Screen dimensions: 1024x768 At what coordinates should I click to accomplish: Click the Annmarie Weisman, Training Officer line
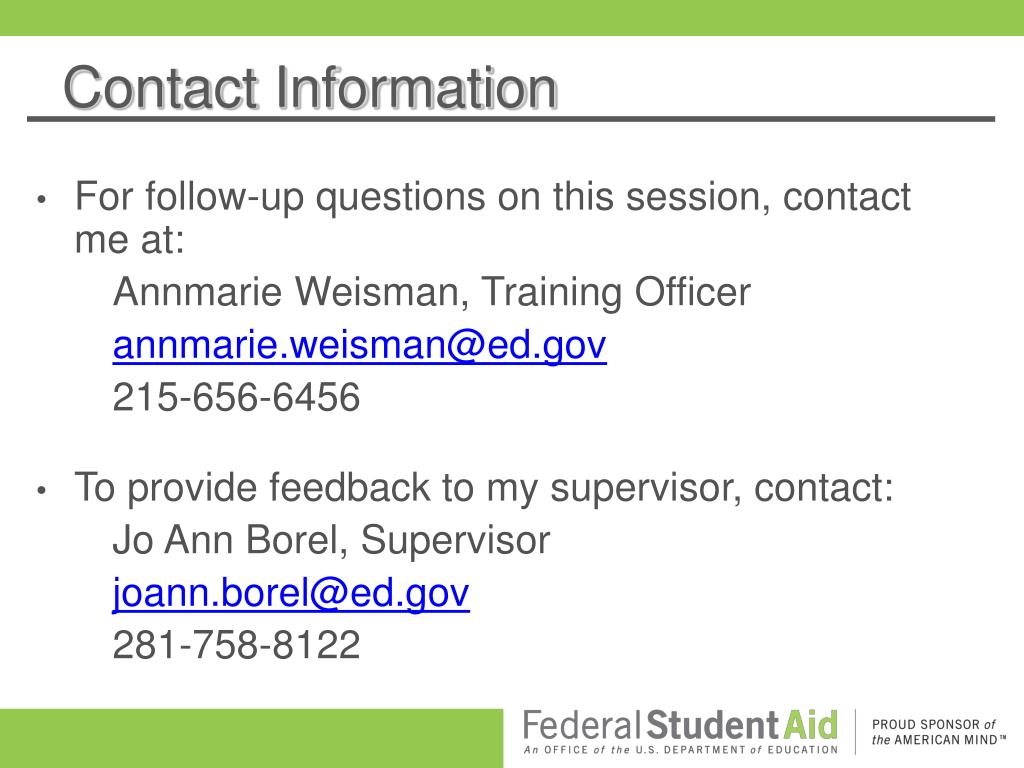[x=432, y=292]
